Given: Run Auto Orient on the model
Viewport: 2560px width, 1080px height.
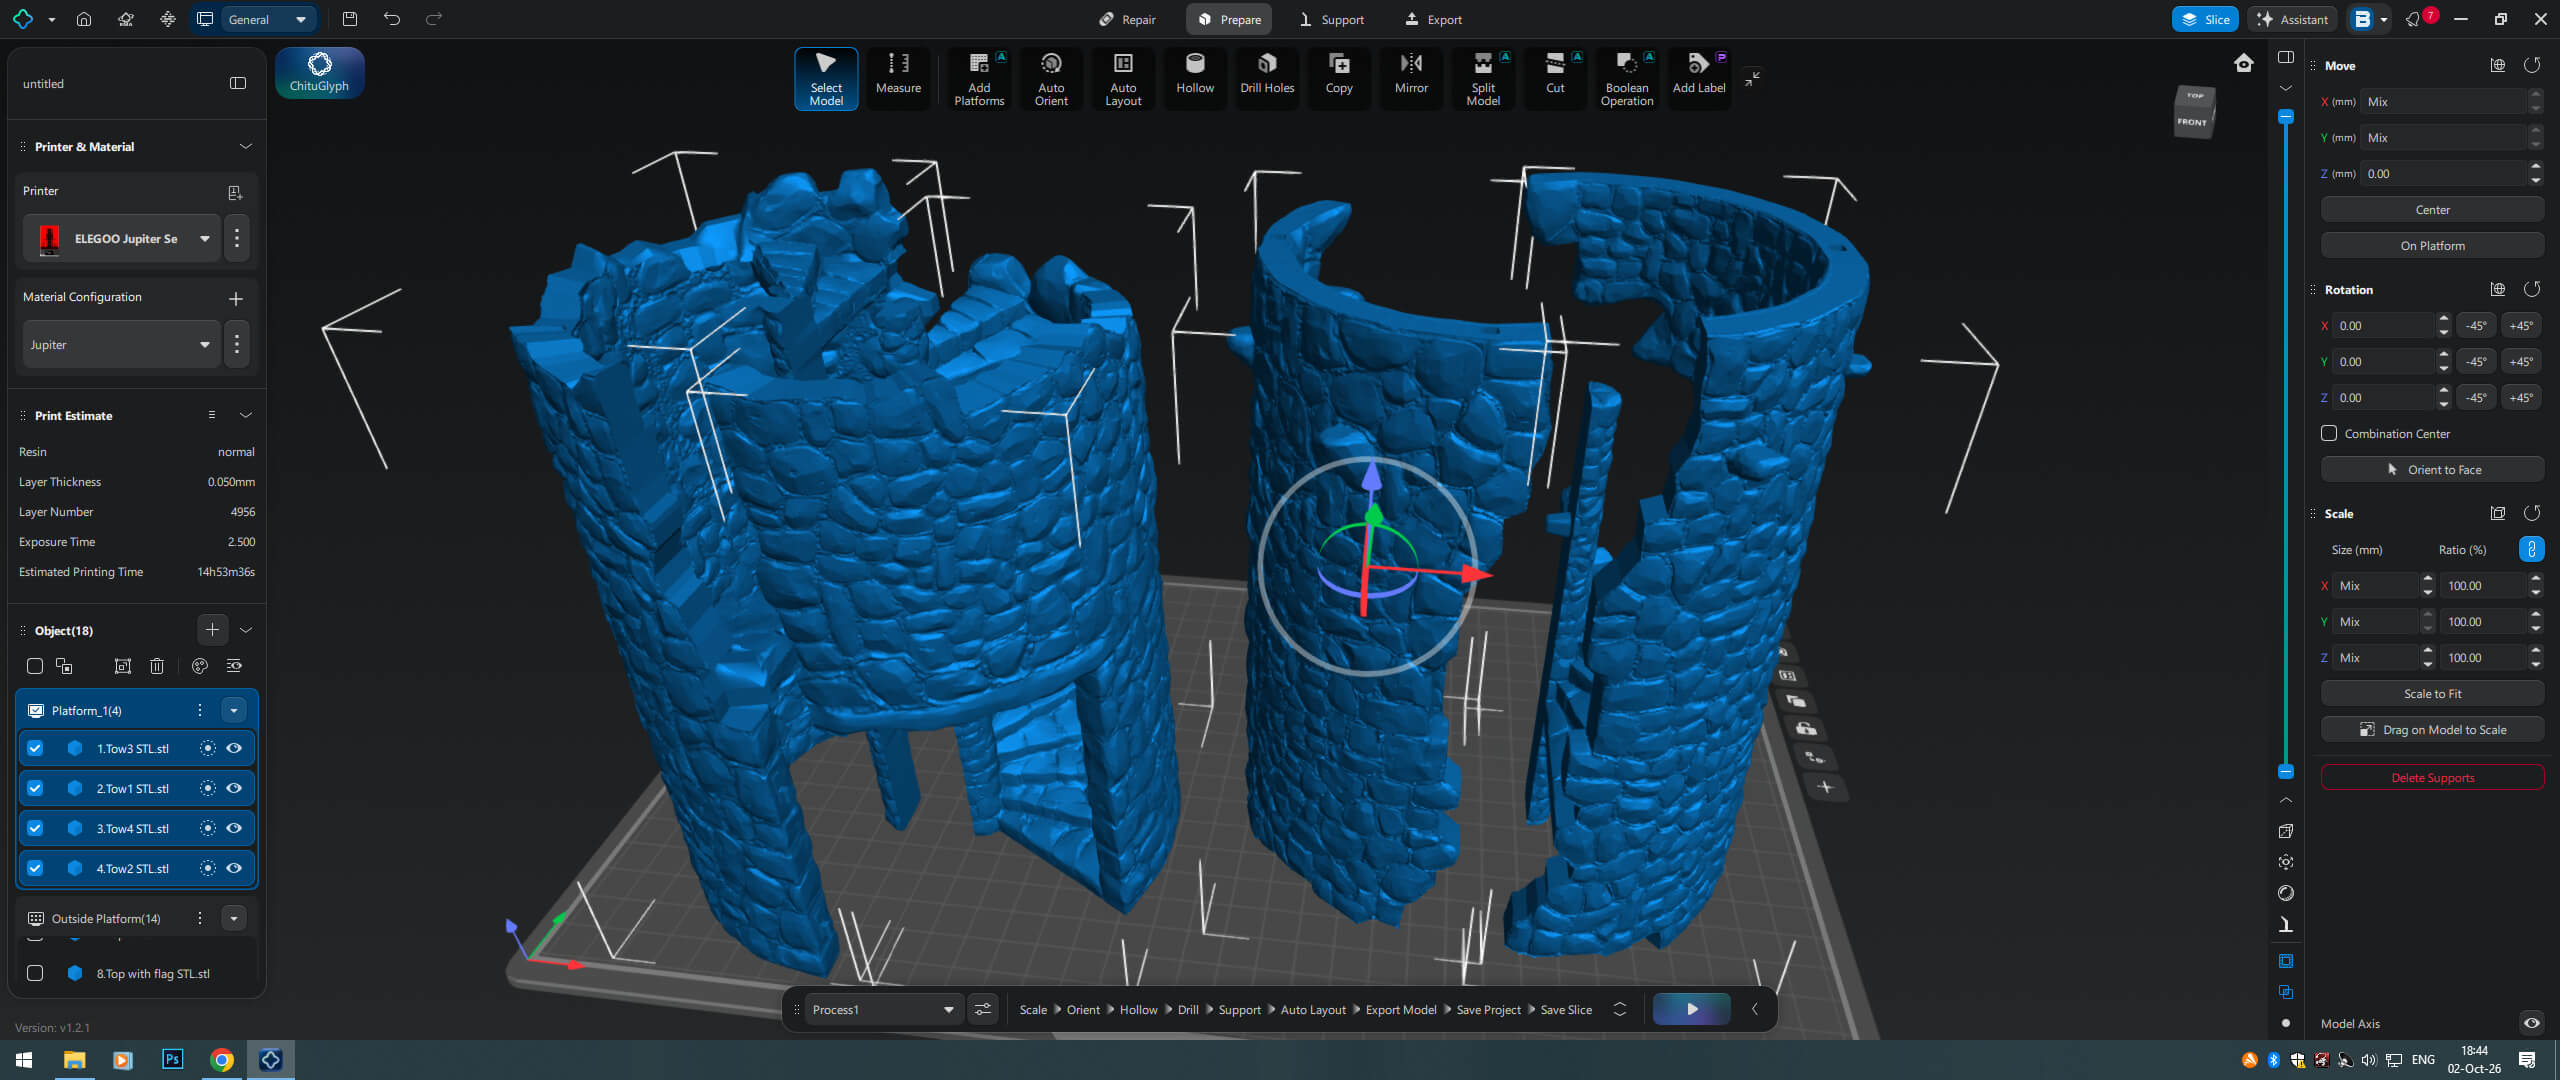Looking at the screenshot, I should coord(1051,77).
